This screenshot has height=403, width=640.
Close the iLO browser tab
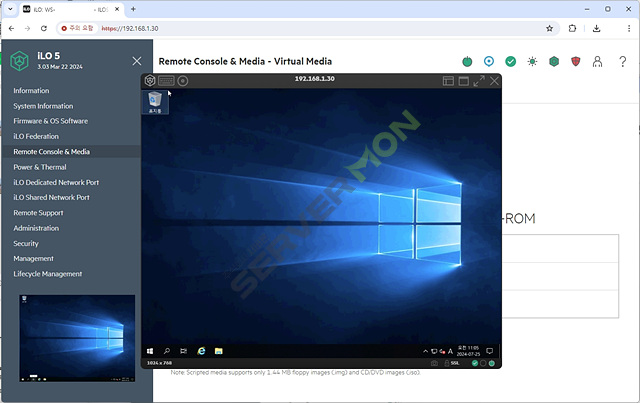[x=117, y=9]
